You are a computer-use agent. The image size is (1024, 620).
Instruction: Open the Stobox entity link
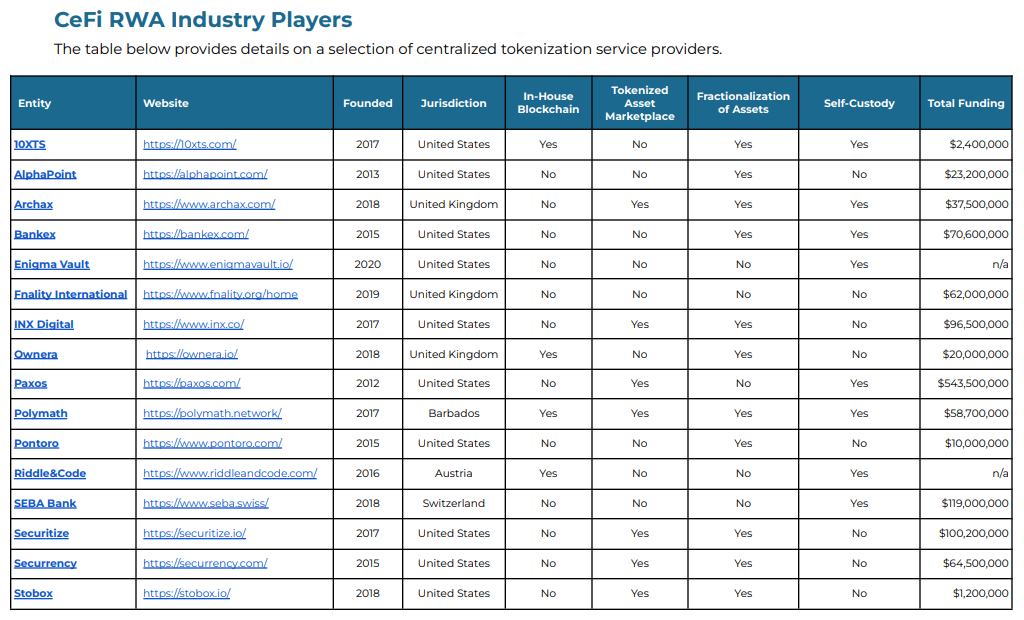point(33,594)
